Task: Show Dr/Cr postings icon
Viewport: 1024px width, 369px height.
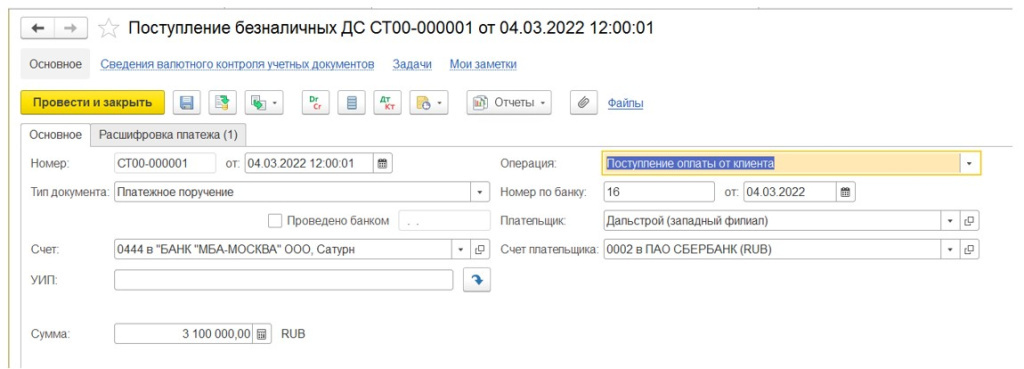Action: coord(315,103)
